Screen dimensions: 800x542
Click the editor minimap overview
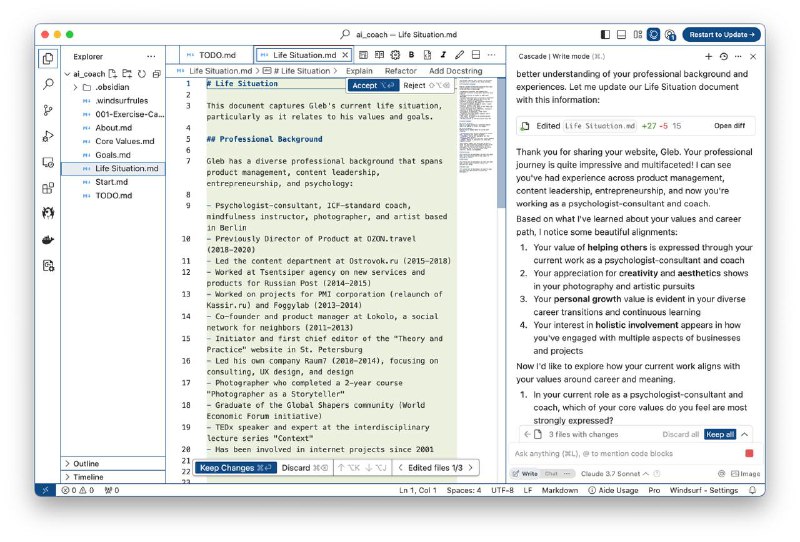coord(476,128)
